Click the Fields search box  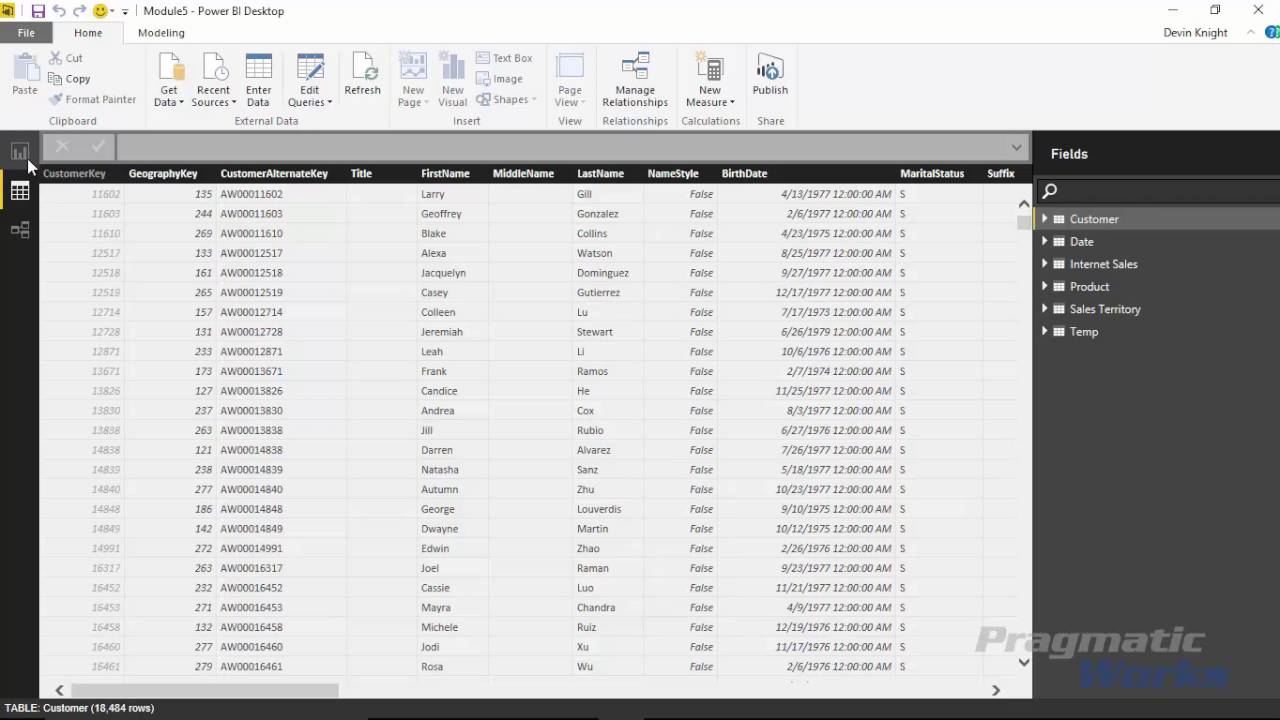[x=1160, y=191]
